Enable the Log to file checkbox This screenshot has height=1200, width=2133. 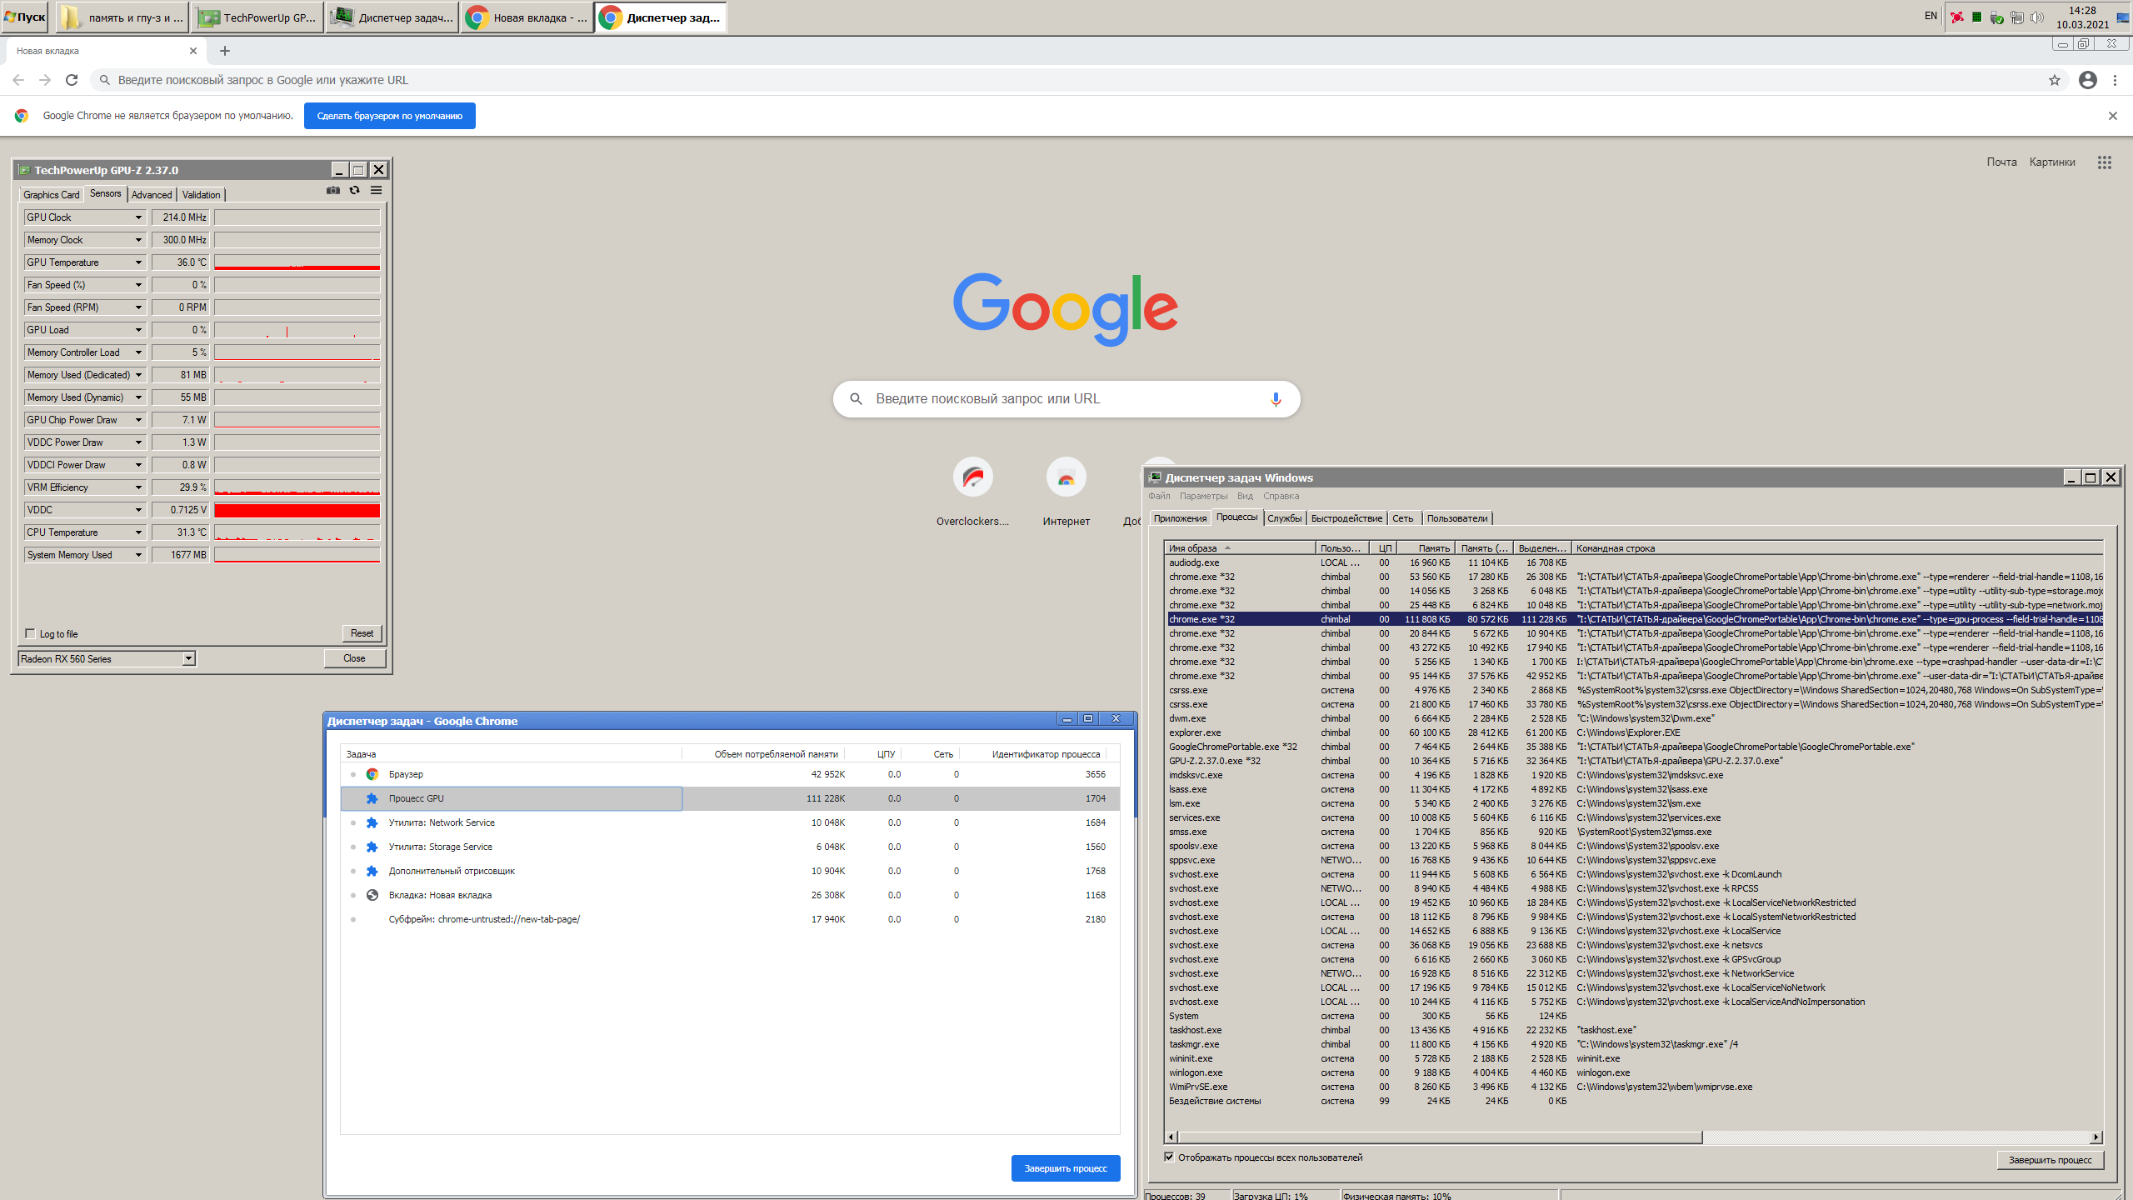click(30, 633)
